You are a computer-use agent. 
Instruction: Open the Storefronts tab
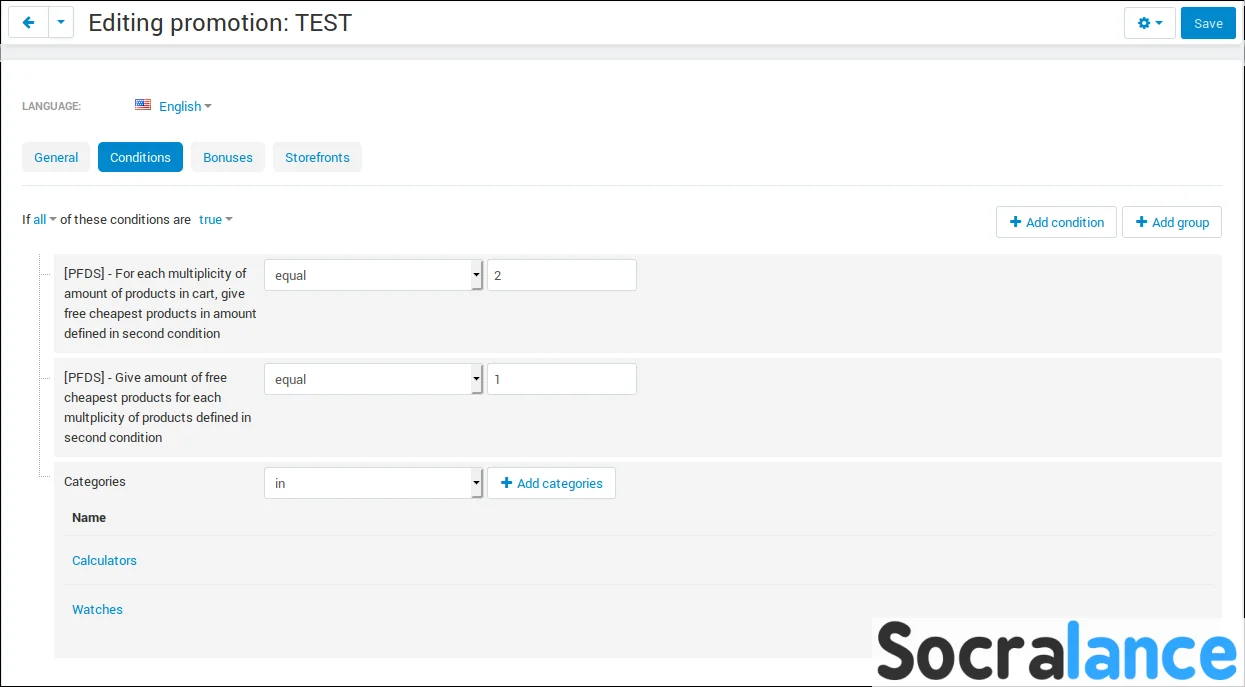[x=317, y=157]
